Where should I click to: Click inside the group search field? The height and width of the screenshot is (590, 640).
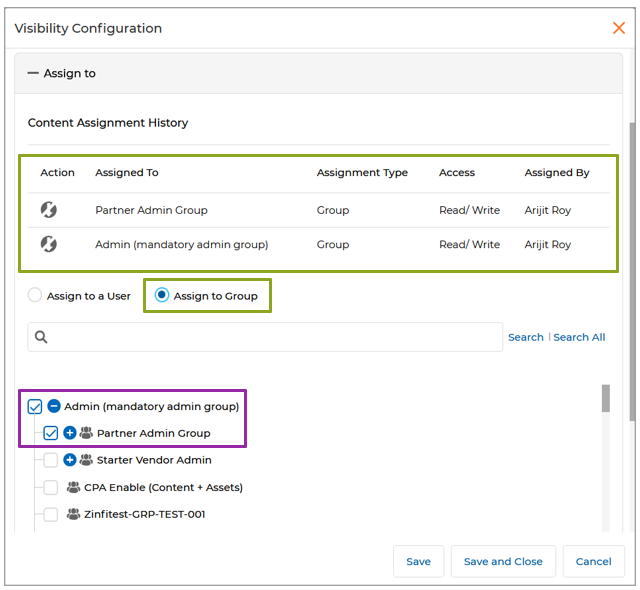pos(270,337)
